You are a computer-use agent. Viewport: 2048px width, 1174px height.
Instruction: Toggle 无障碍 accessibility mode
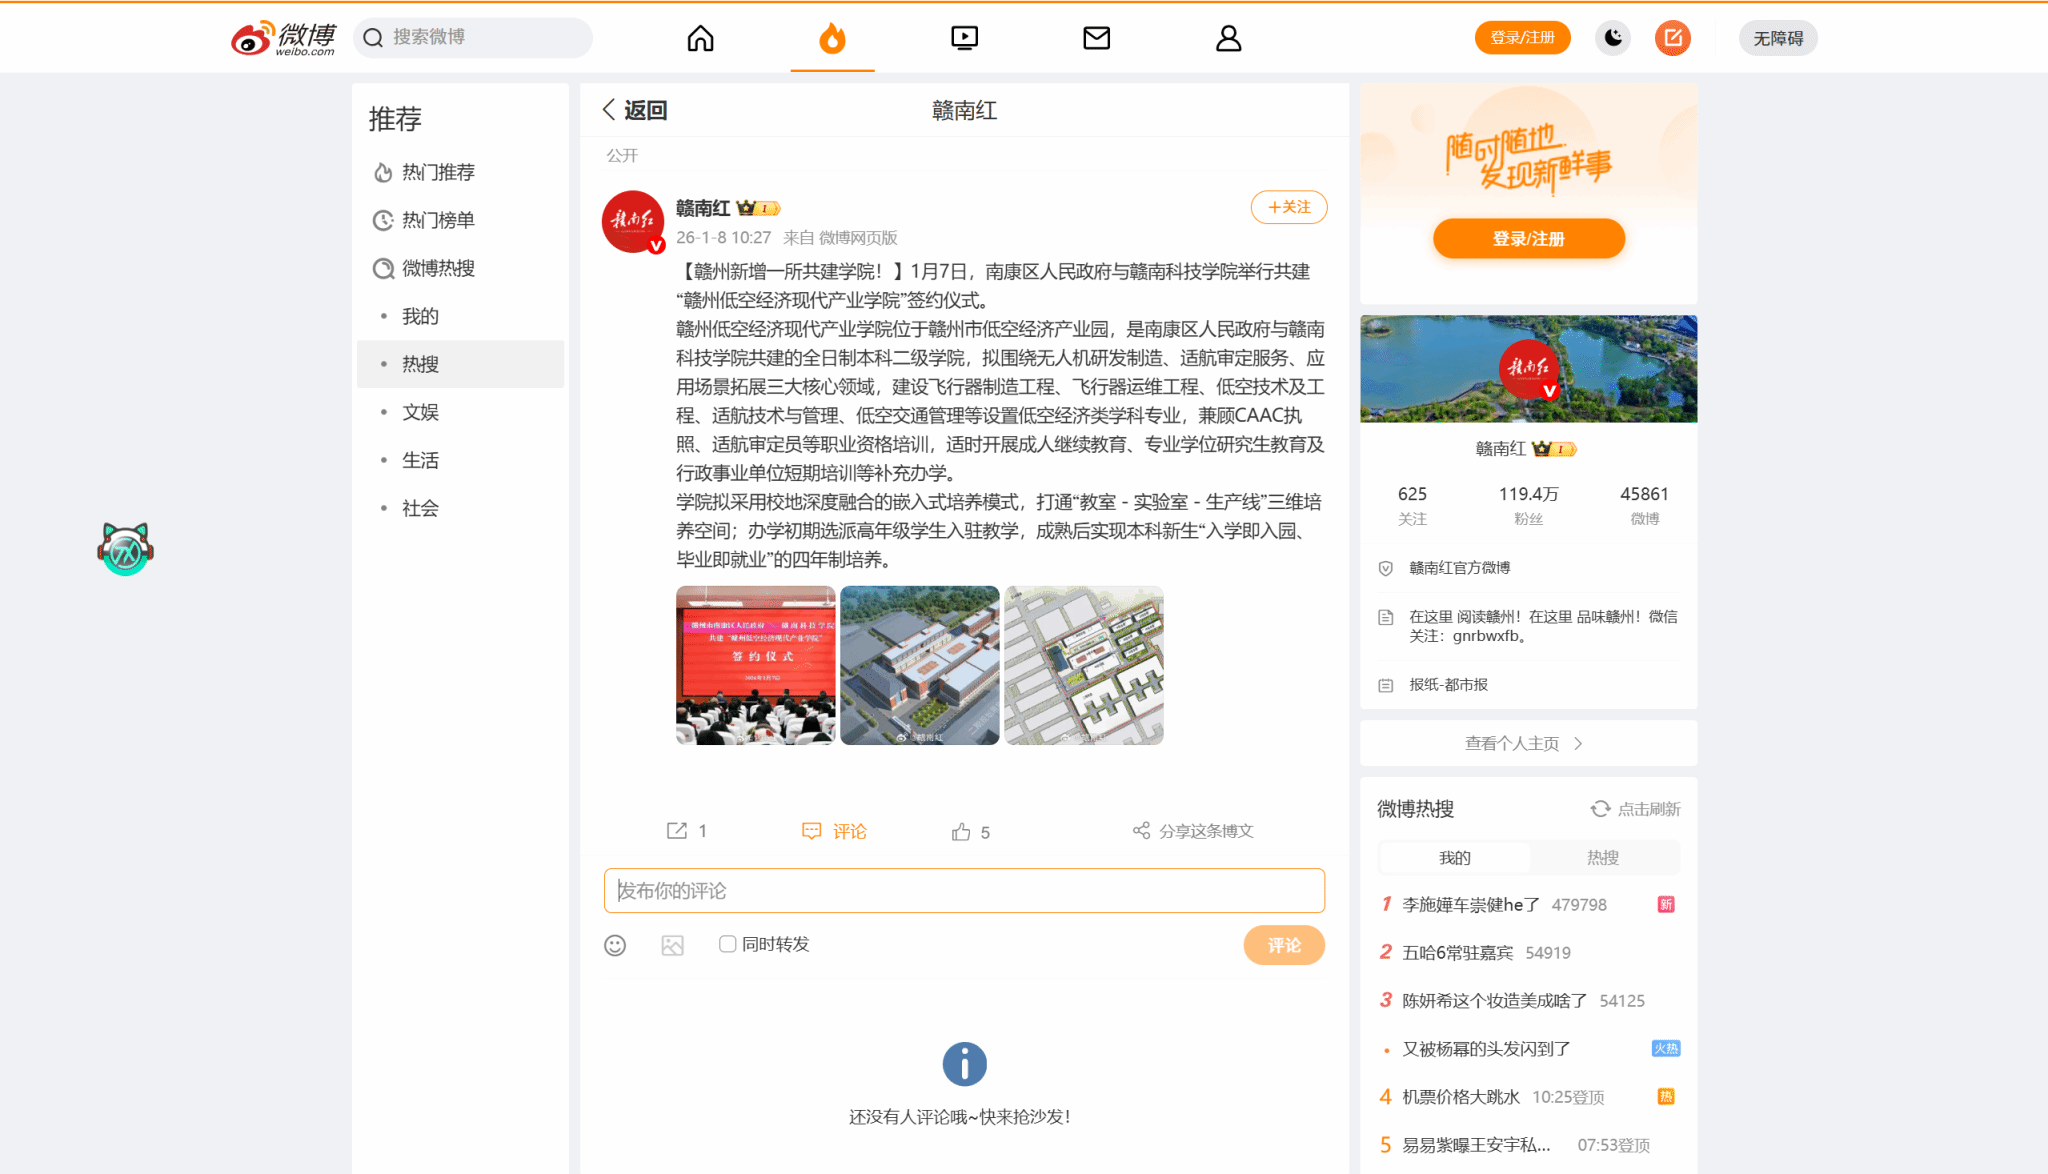coord(1777,38)
